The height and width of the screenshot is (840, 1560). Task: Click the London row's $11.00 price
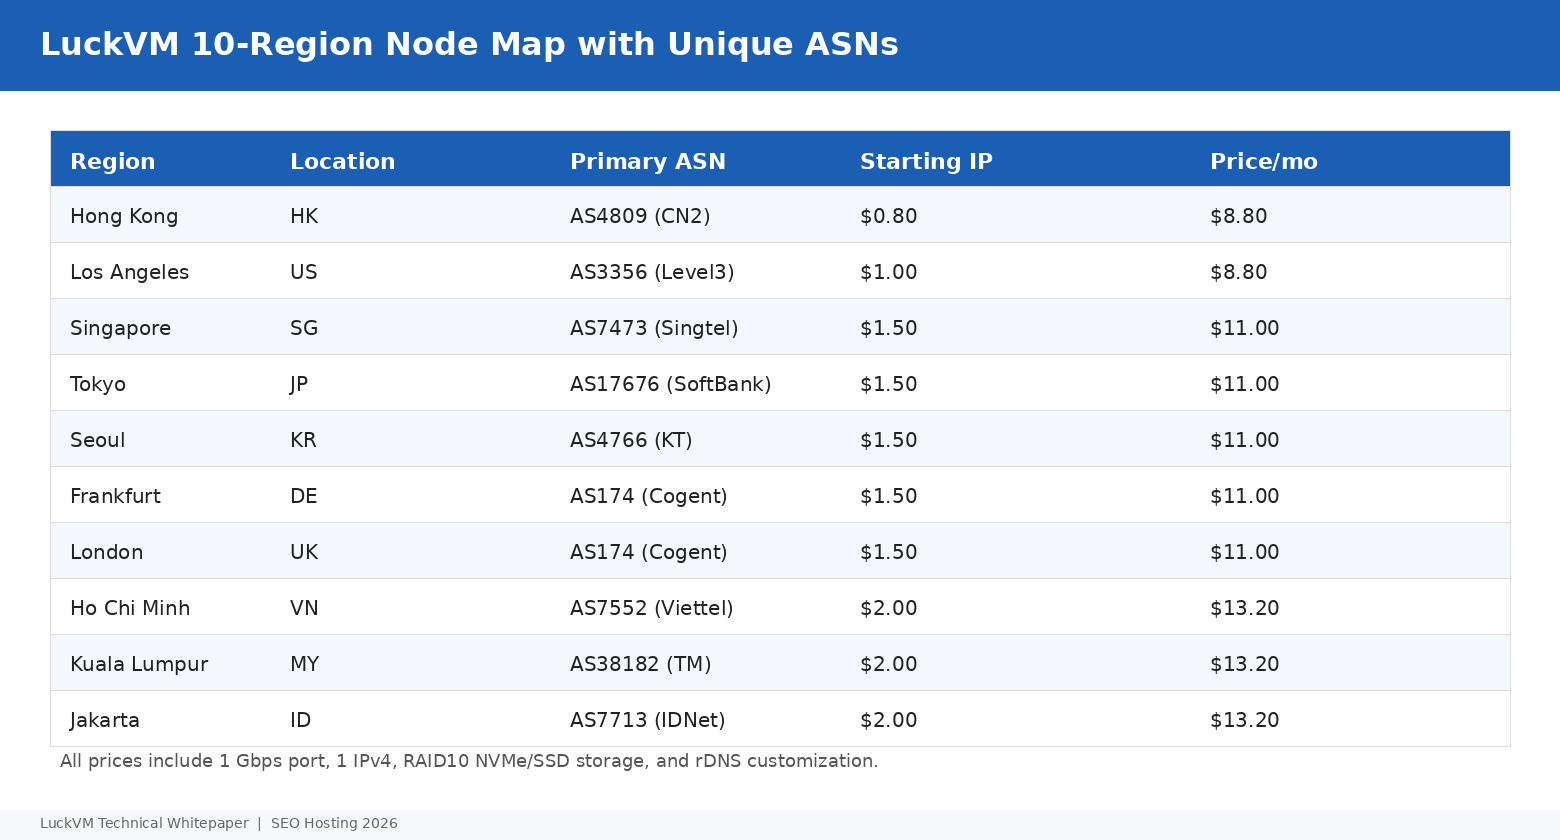1245,552
